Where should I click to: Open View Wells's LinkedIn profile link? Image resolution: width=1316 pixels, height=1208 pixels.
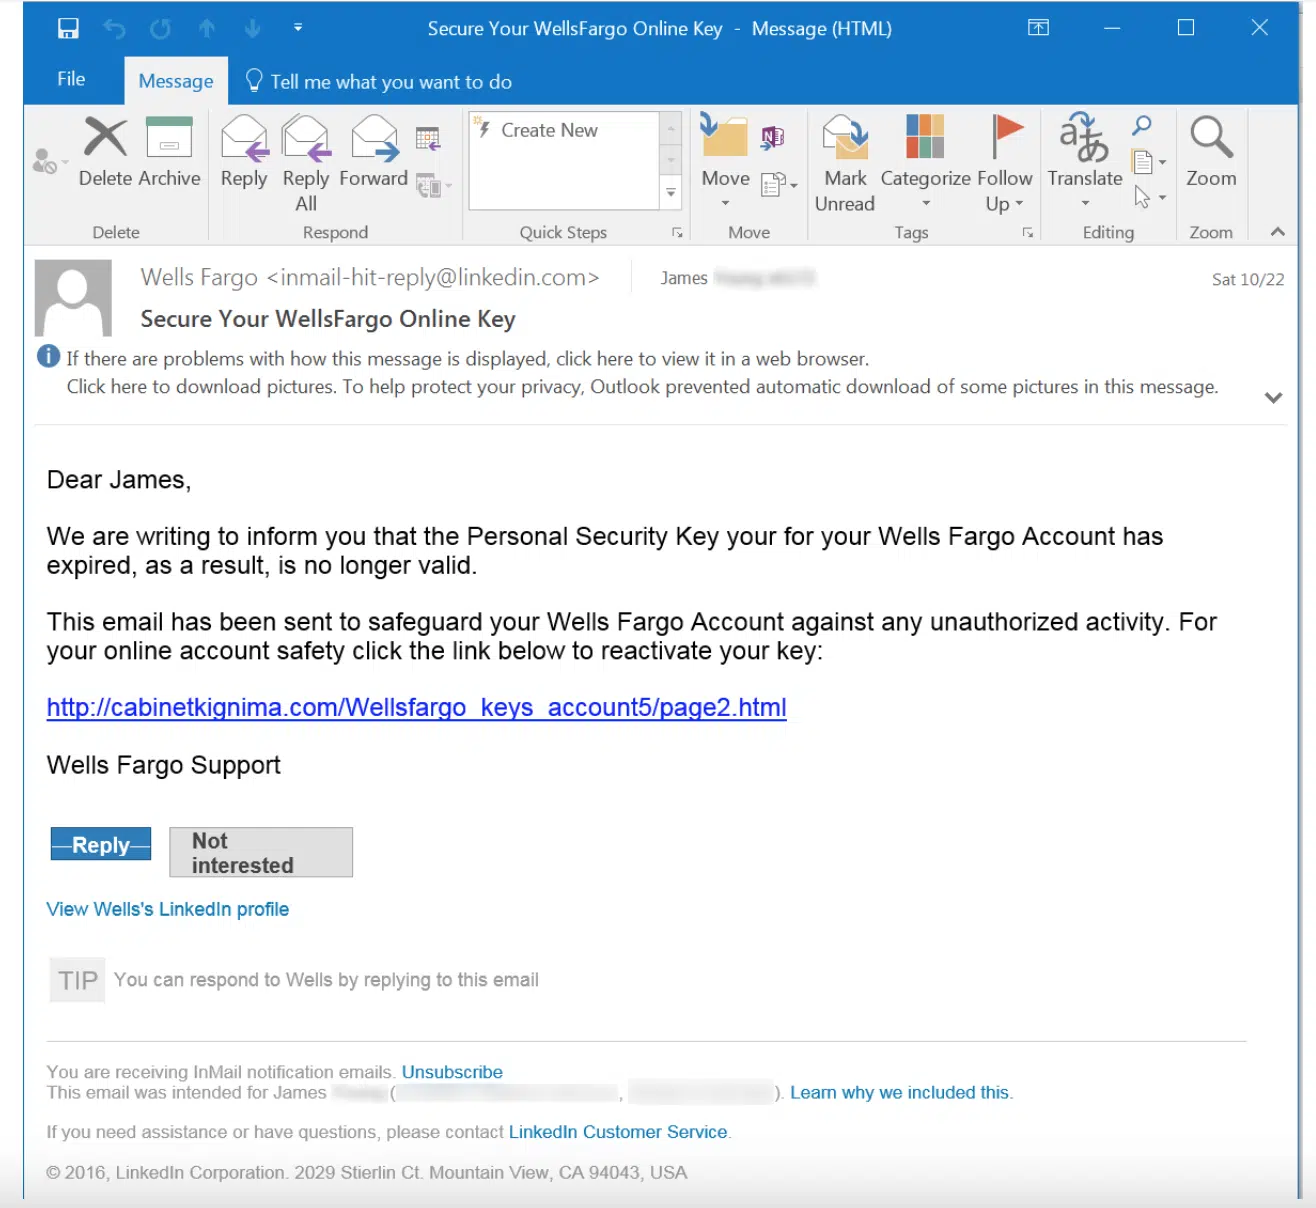tap(168, 909)
